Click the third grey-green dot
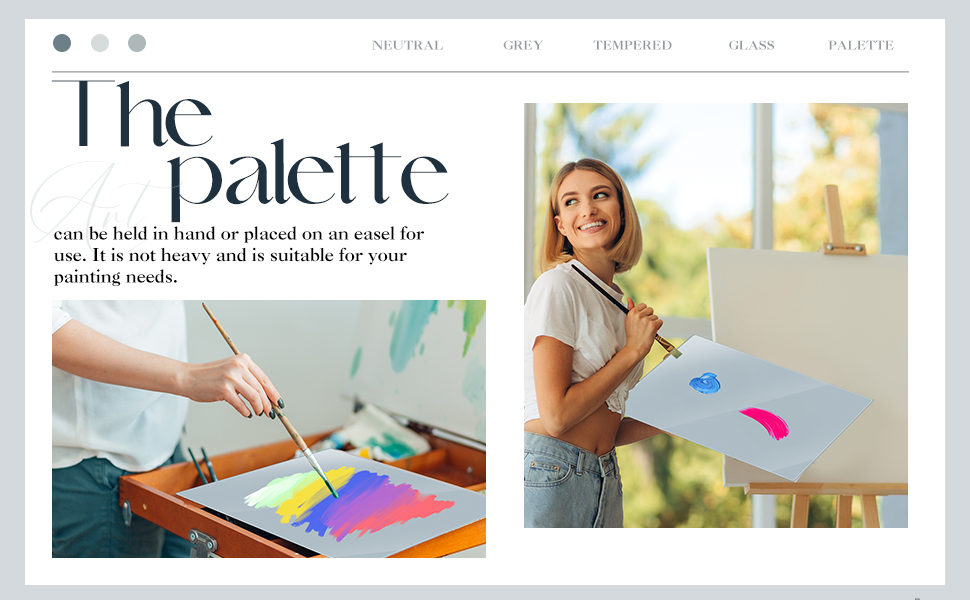970x600 pixels. coord(137,43)
